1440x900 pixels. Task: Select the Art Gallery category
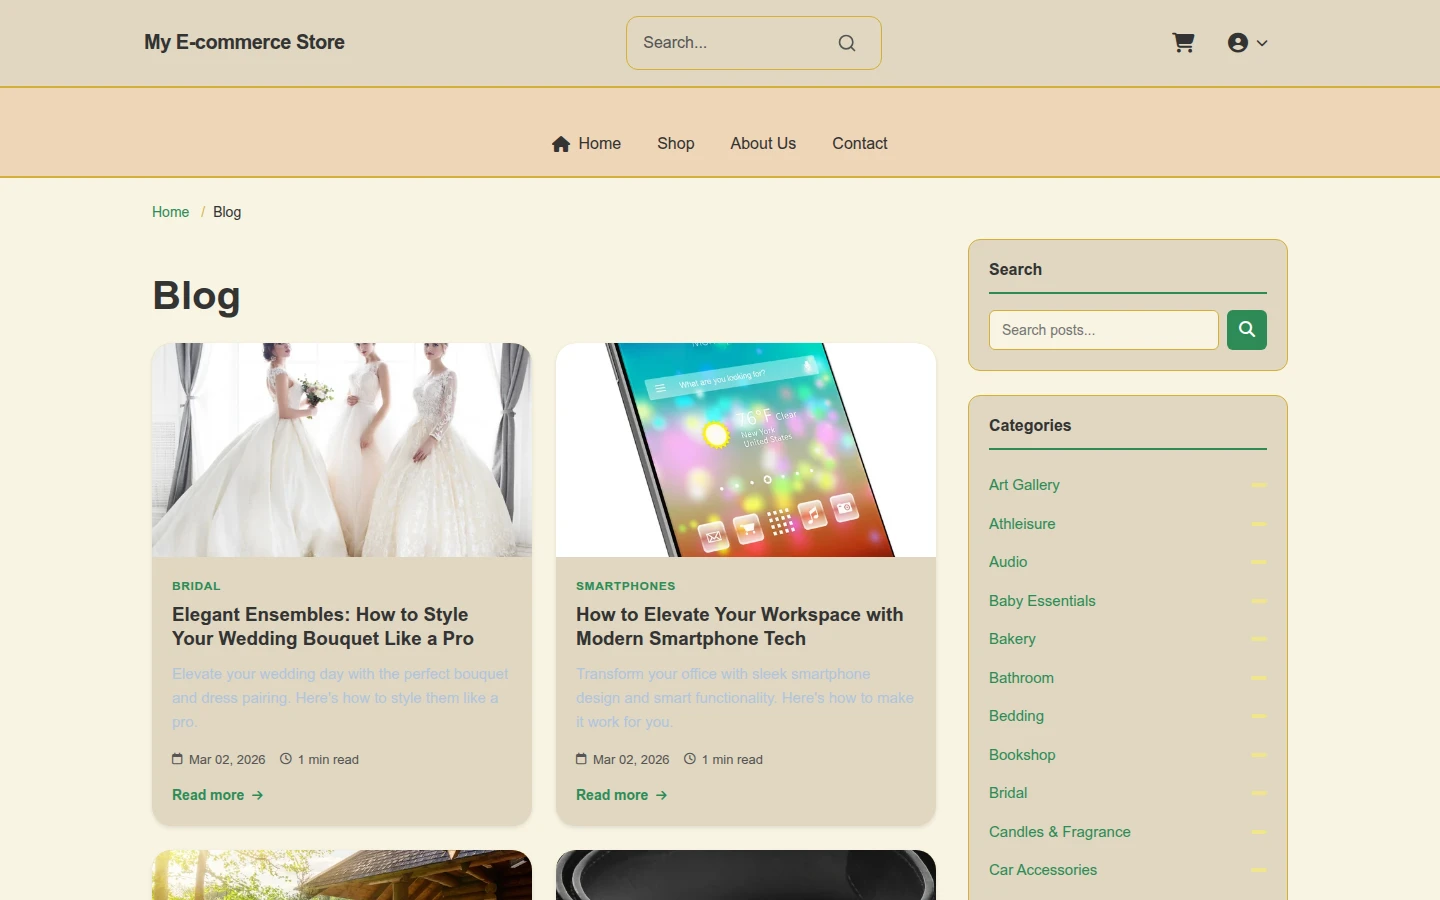click(x=1024, y=485)
